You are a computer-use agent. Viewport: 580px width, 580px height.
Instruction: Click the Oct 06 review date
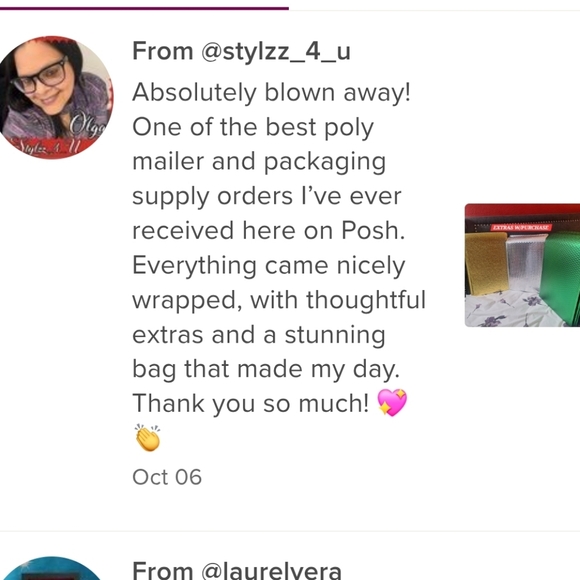[x=167, y=477]
